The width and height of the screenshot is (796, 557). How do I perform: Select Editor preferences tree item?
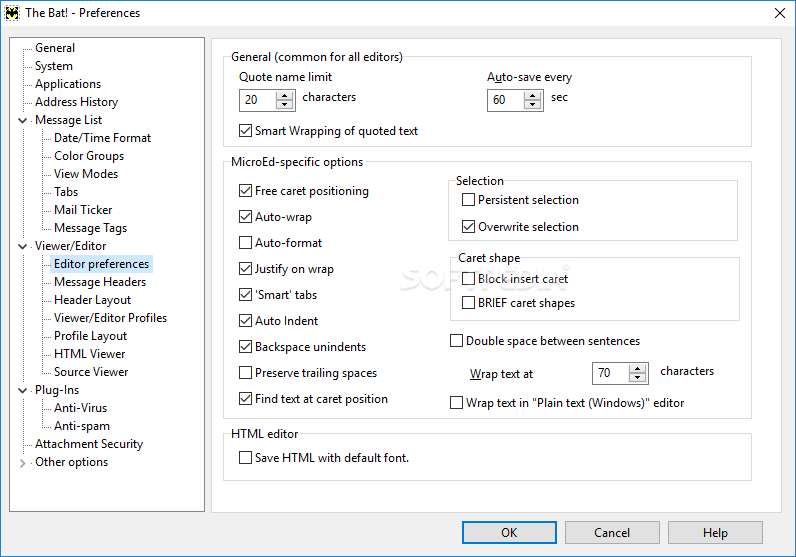[102, 264]
